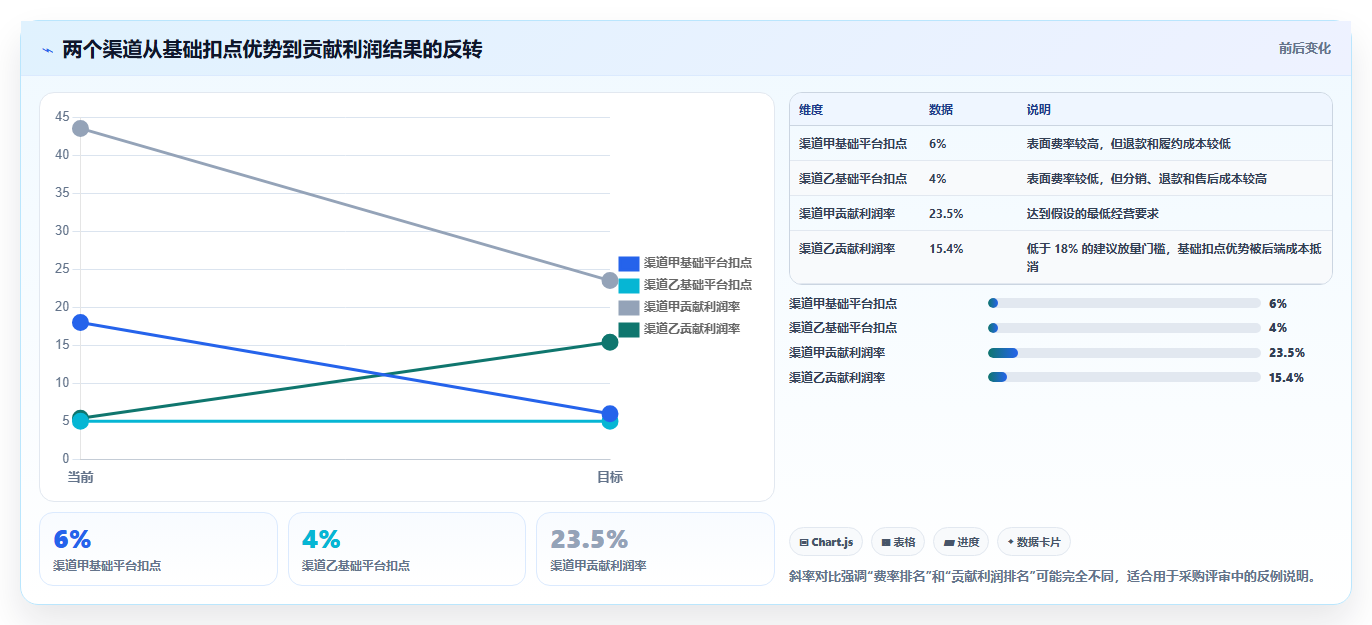Click the 数据卡片 tag chip
1372x625 pixels.
pyautogui.click(x=1034, y=542)
